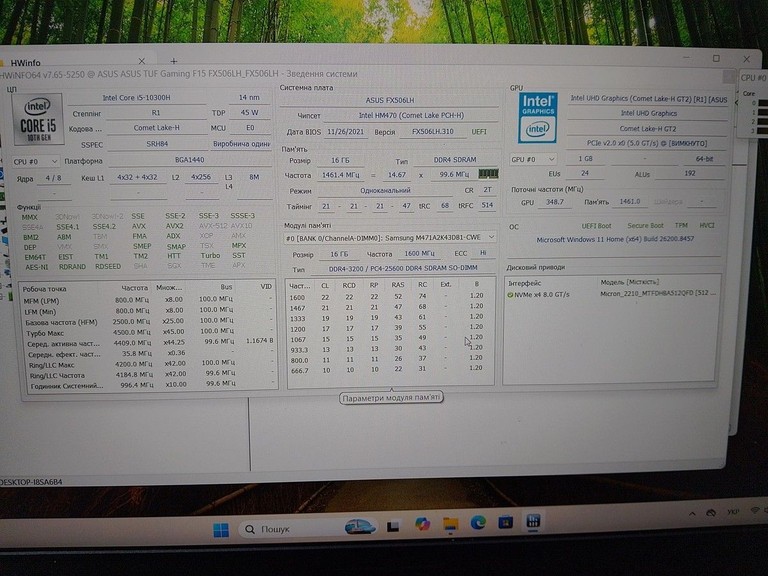Viewport: 768px width, 576px height.
Task: Open the GPU #0 selector dropdown
Action: coord(533,159)
